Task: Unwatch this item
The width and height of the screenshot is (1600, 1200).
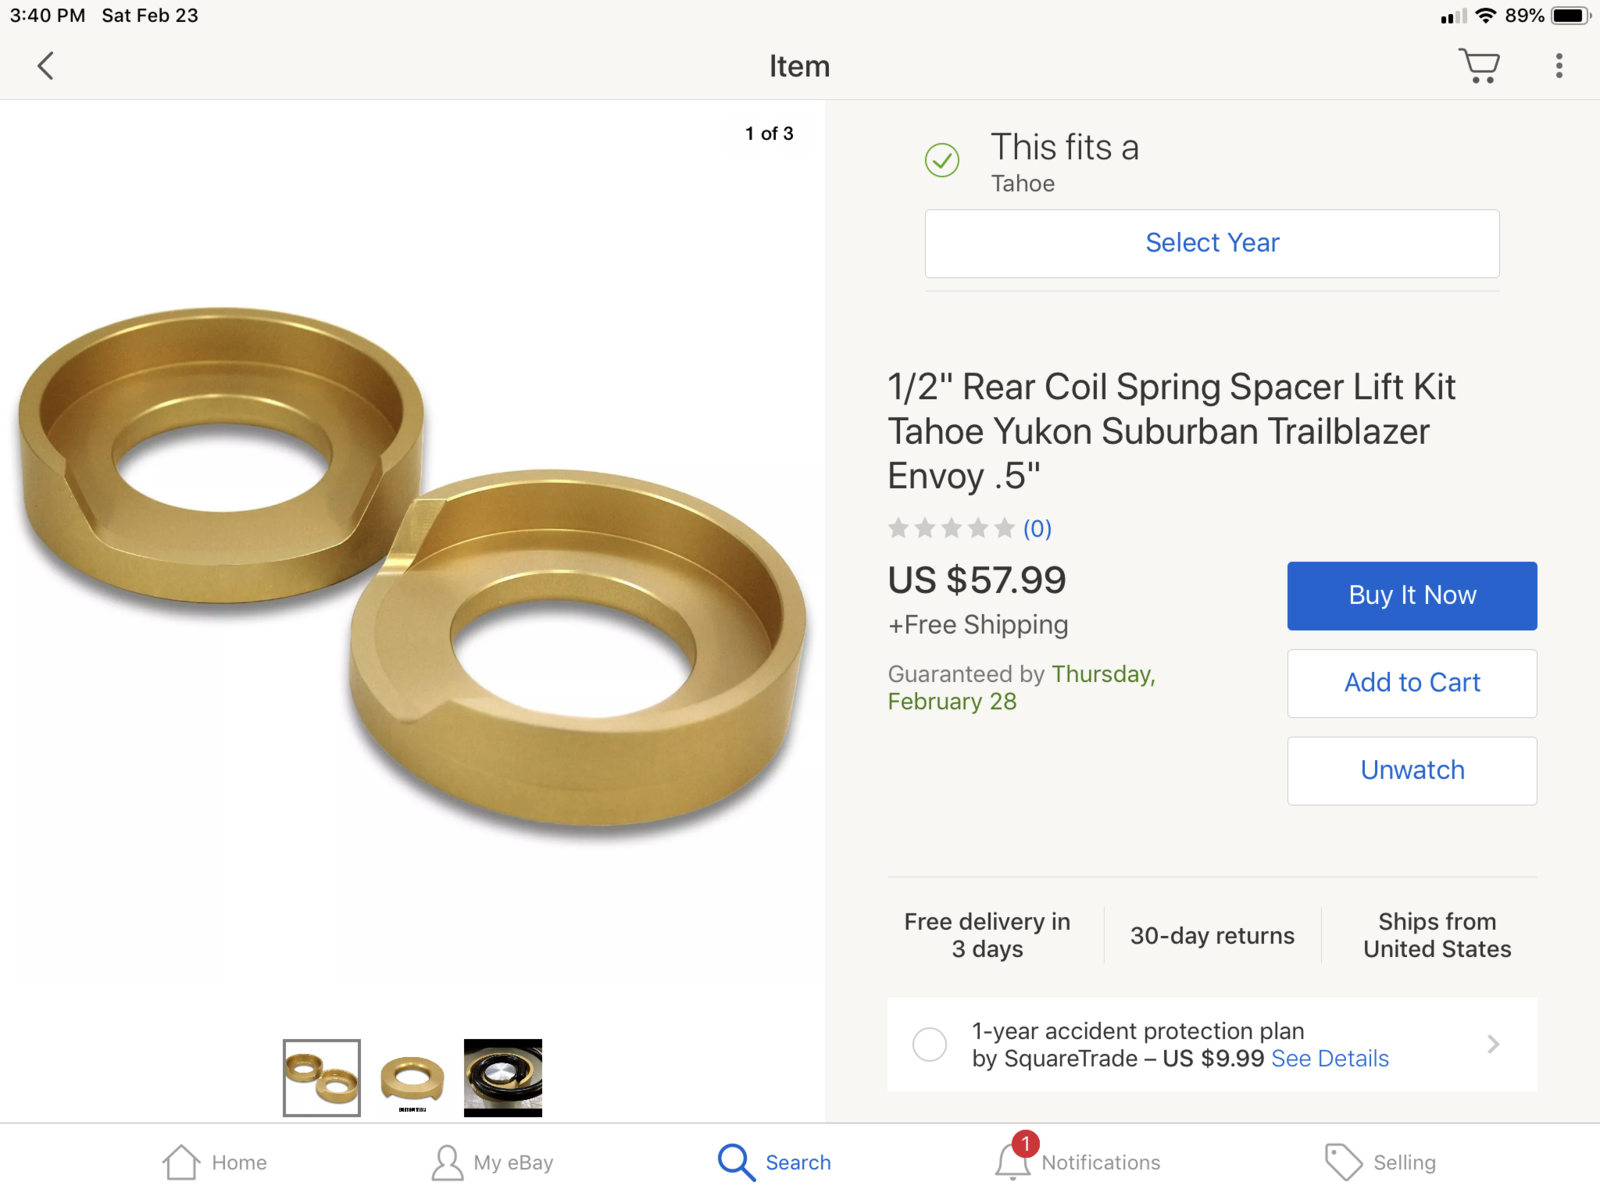Action: pos(1412,771)
